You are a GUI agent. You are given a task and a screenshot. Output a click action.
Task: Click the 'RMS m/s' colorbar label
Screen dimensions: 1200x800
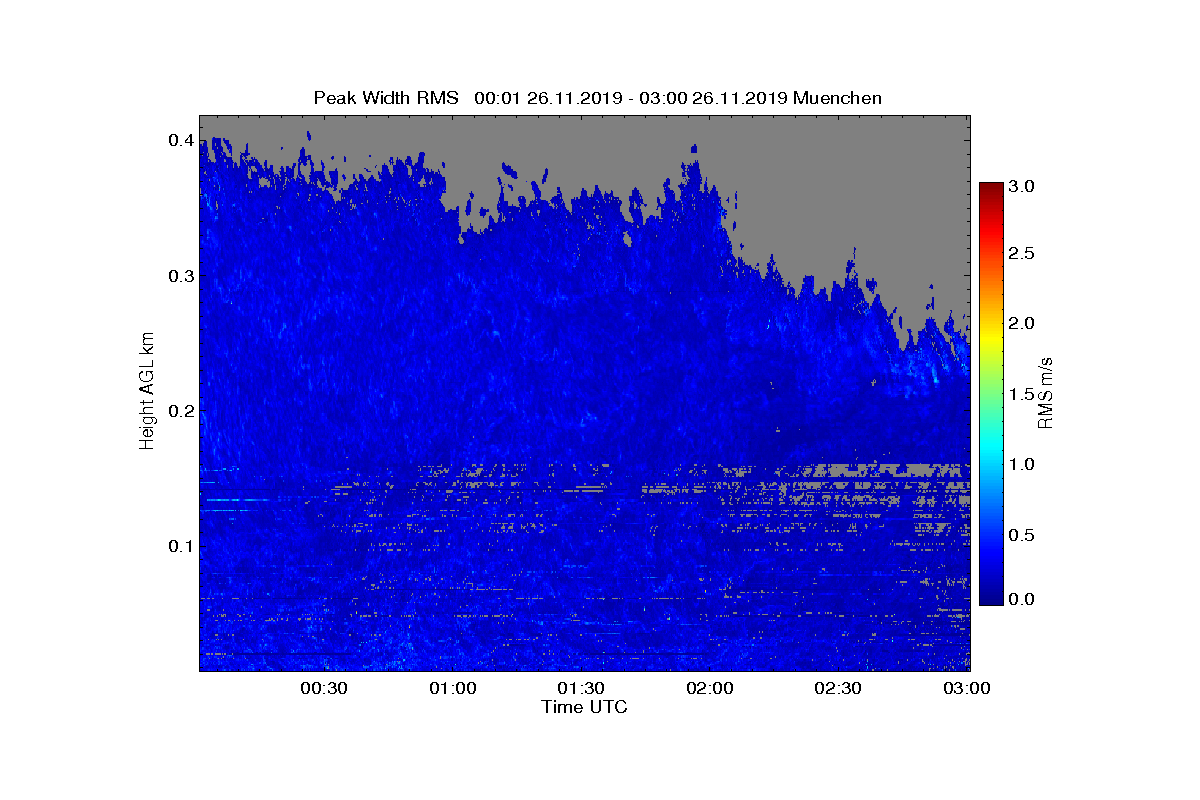(x=1045, y=391)
